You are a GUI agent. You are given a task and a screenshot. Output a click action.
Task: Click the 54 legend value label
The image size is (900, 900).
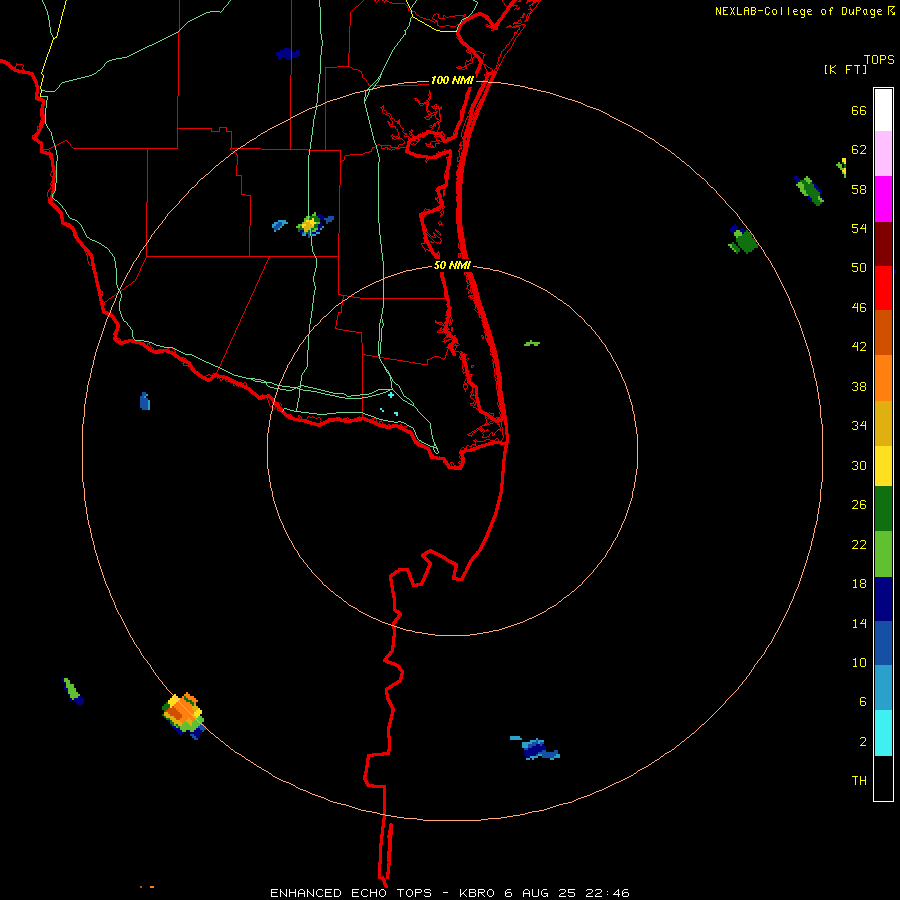point(859,228)
